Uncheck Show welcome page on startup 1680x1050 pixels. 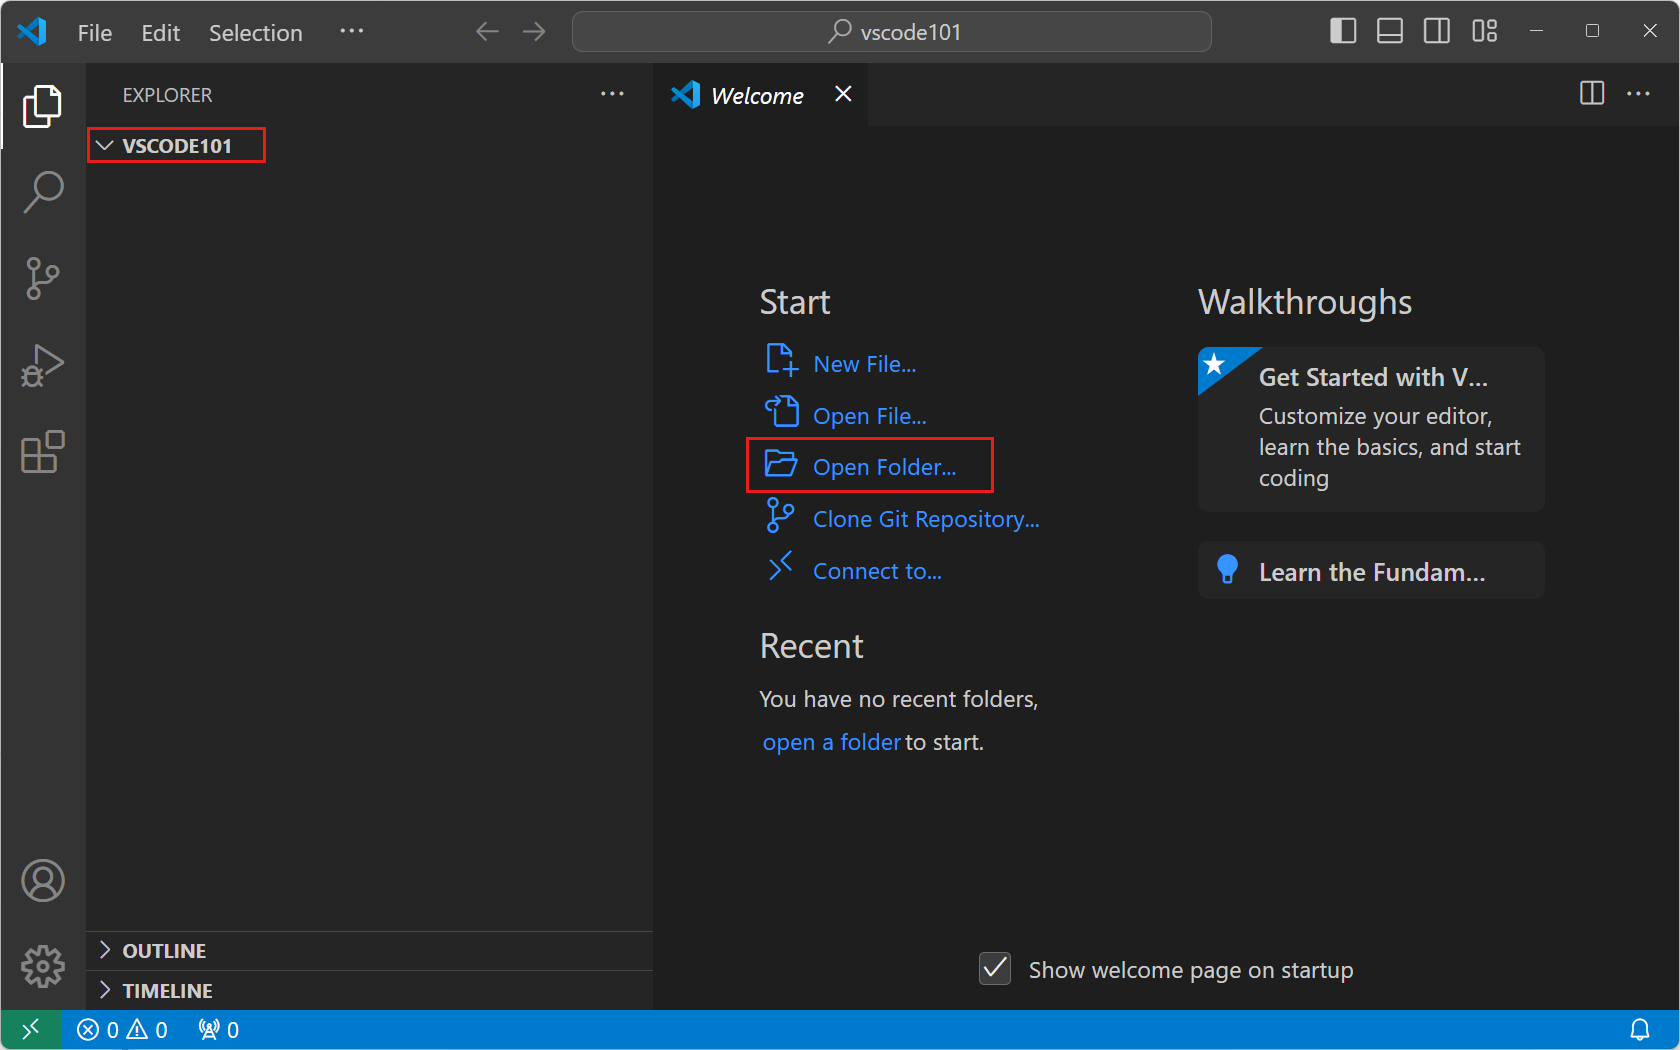click(995, 969)
